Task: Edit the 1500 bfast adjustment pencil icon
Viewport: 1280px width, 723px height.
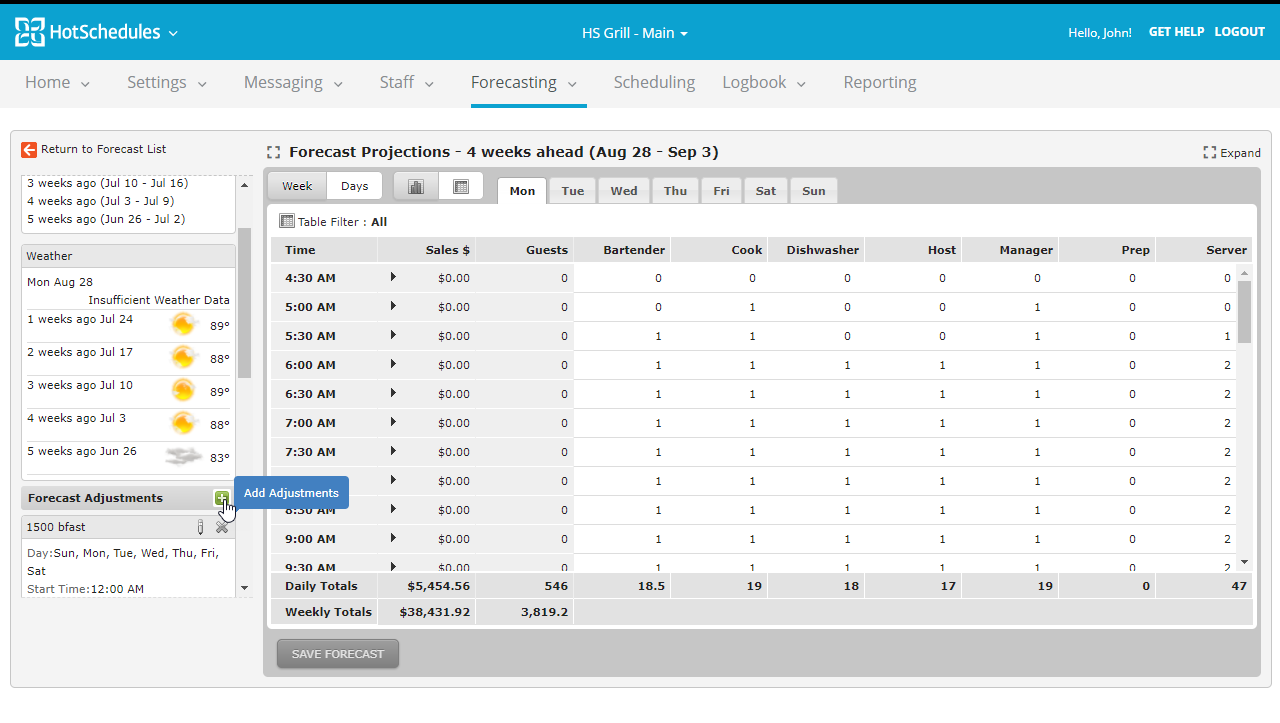Action: (x=200, y=527)
